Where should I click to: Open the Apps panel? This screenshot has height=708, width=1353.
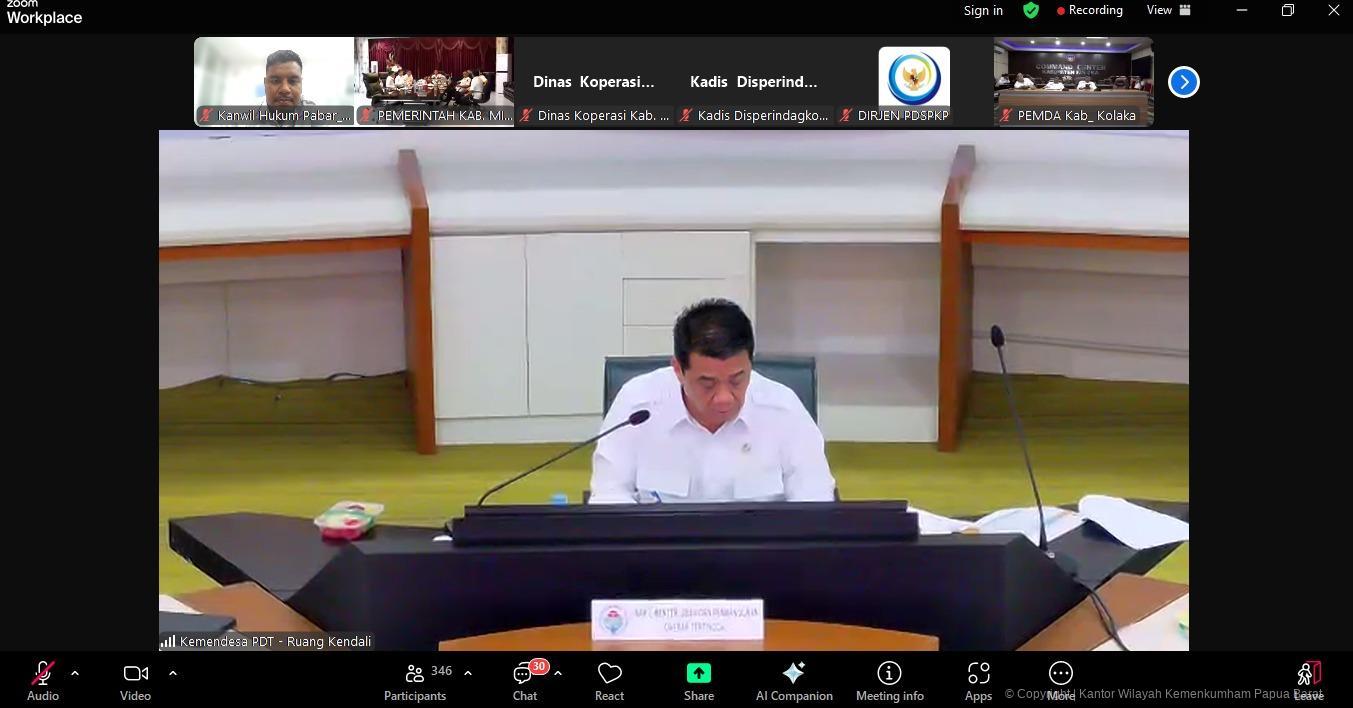[x=978, y=680]
